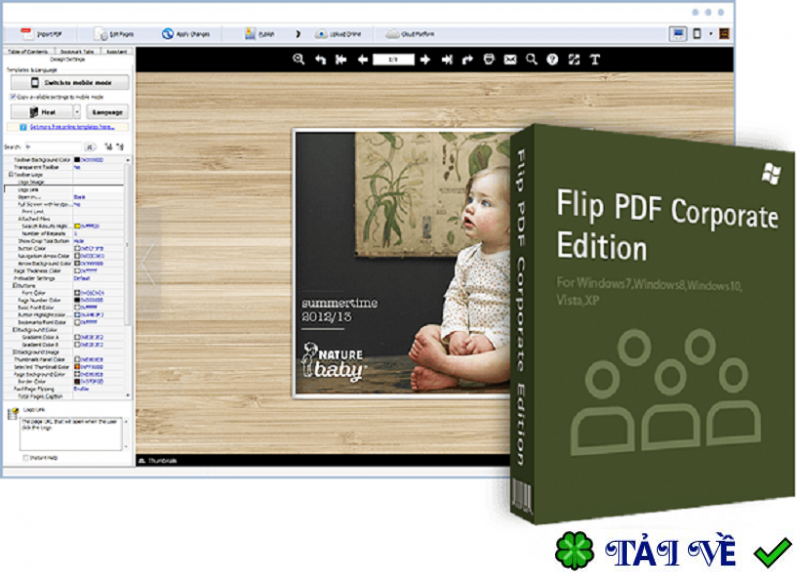Click the Border Color dark swatch
The image size is (800, 578).
[x=77, y=381]
